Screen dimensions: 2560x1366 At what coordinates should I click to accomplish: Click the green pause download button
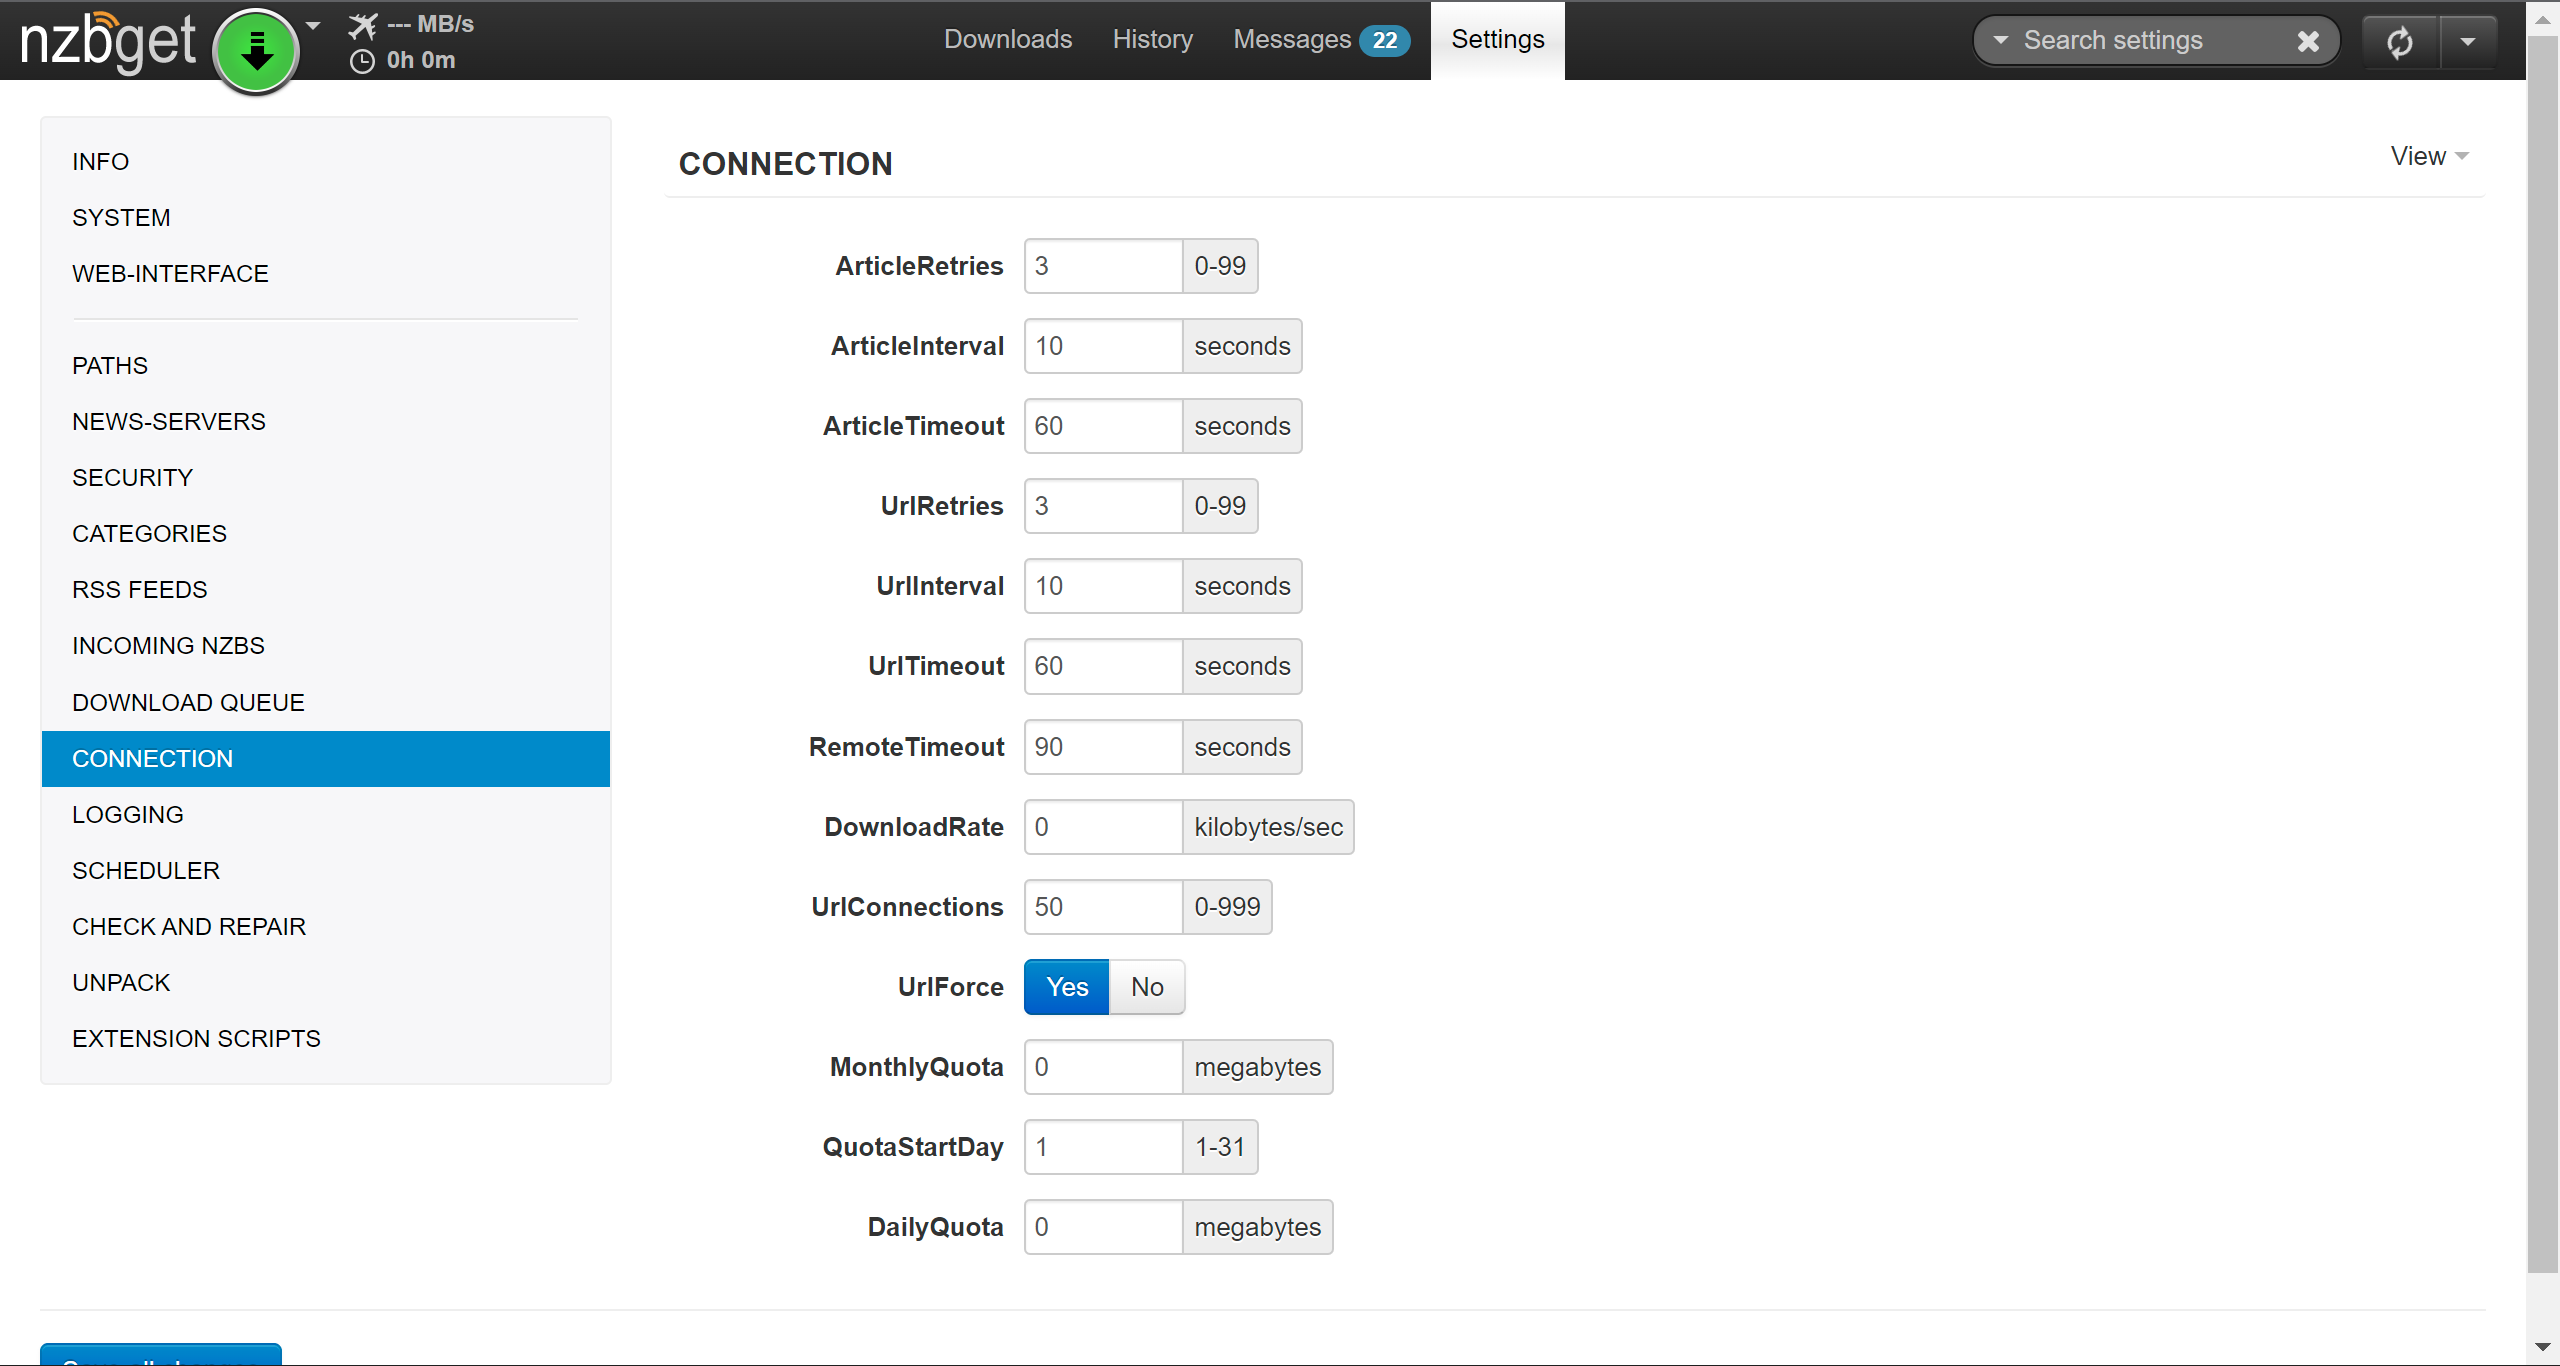point(256,50)
